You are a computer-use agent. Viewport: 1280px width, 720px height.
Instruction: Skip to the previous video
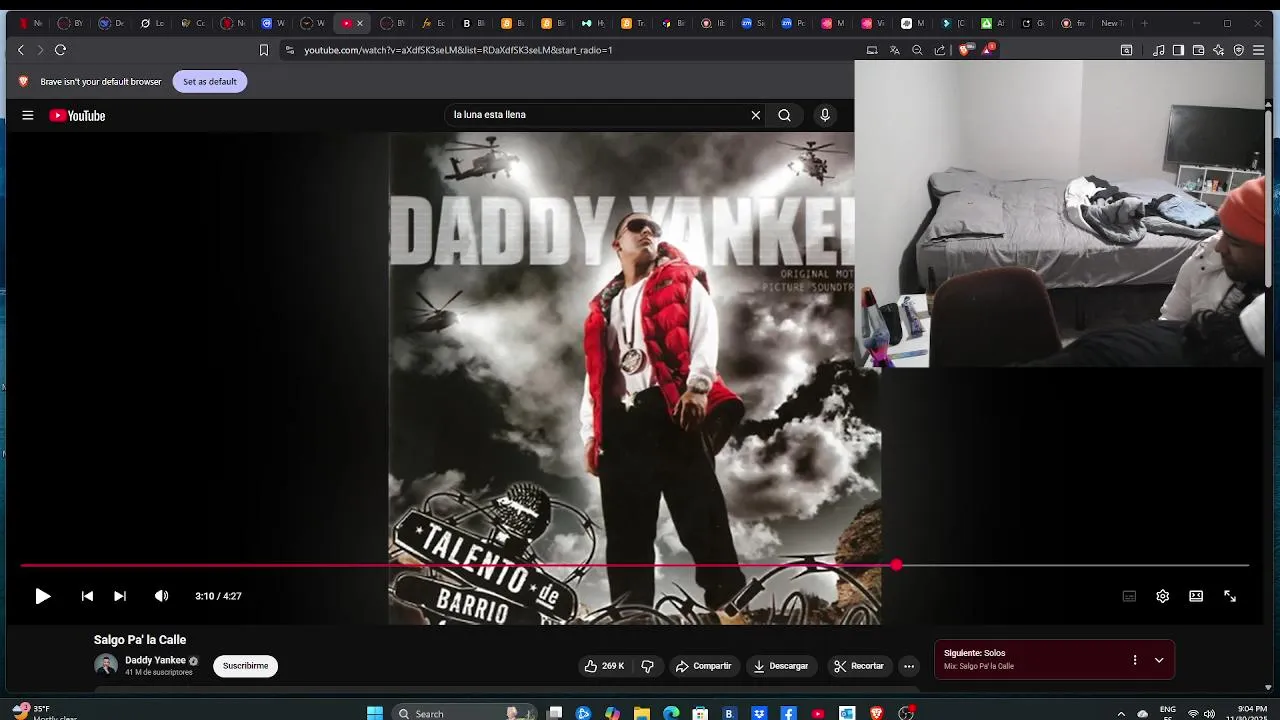click(x=87, y=596)
